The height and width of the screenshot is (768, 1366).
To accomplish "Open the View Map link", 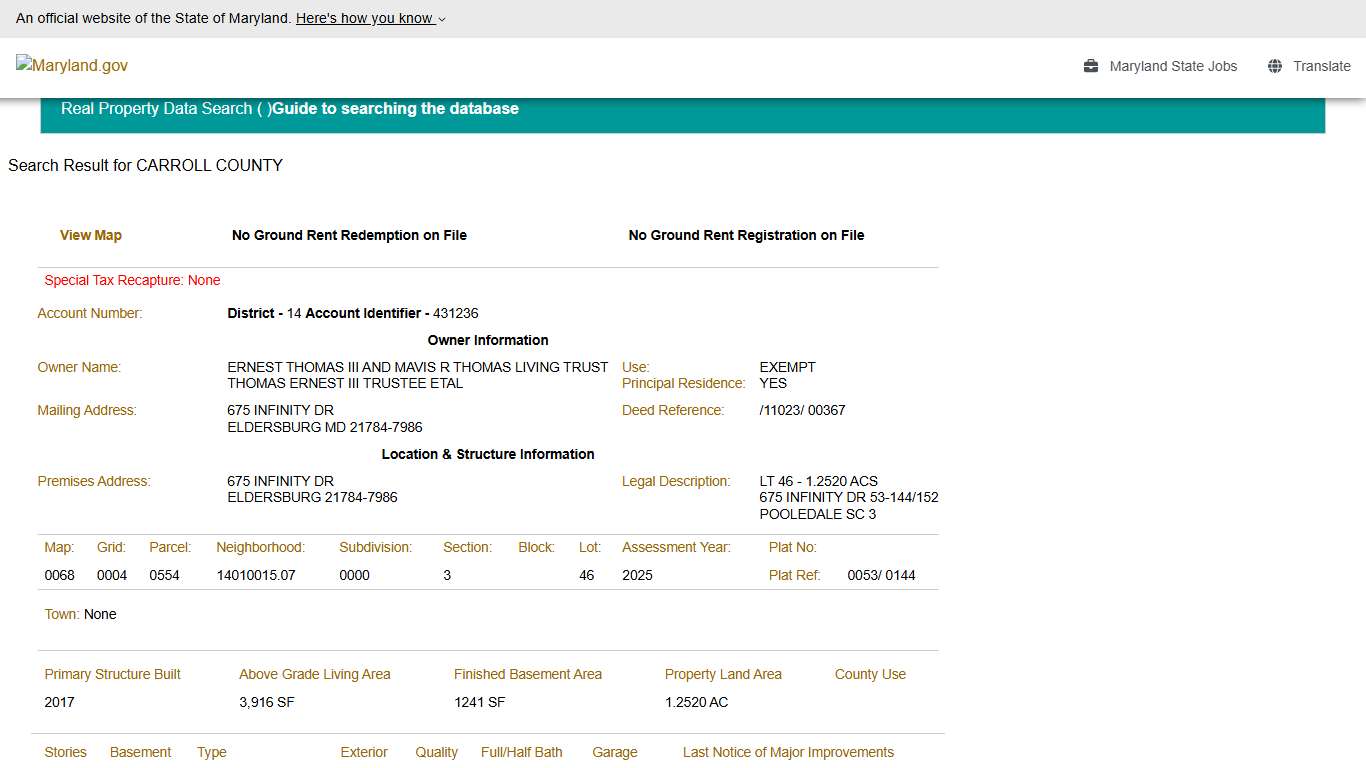I will 91,235.
